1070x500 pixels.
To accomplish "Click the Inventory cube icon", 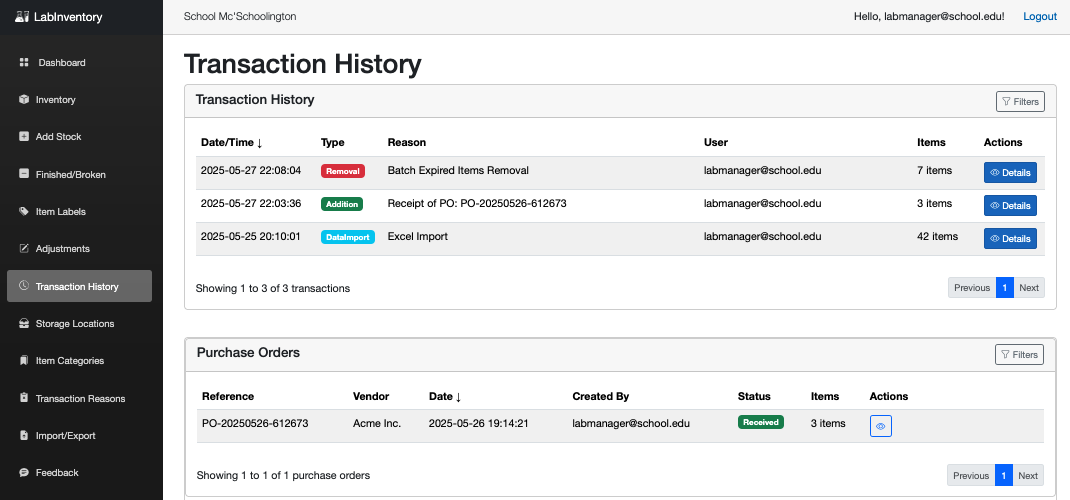I will (24, 100).
